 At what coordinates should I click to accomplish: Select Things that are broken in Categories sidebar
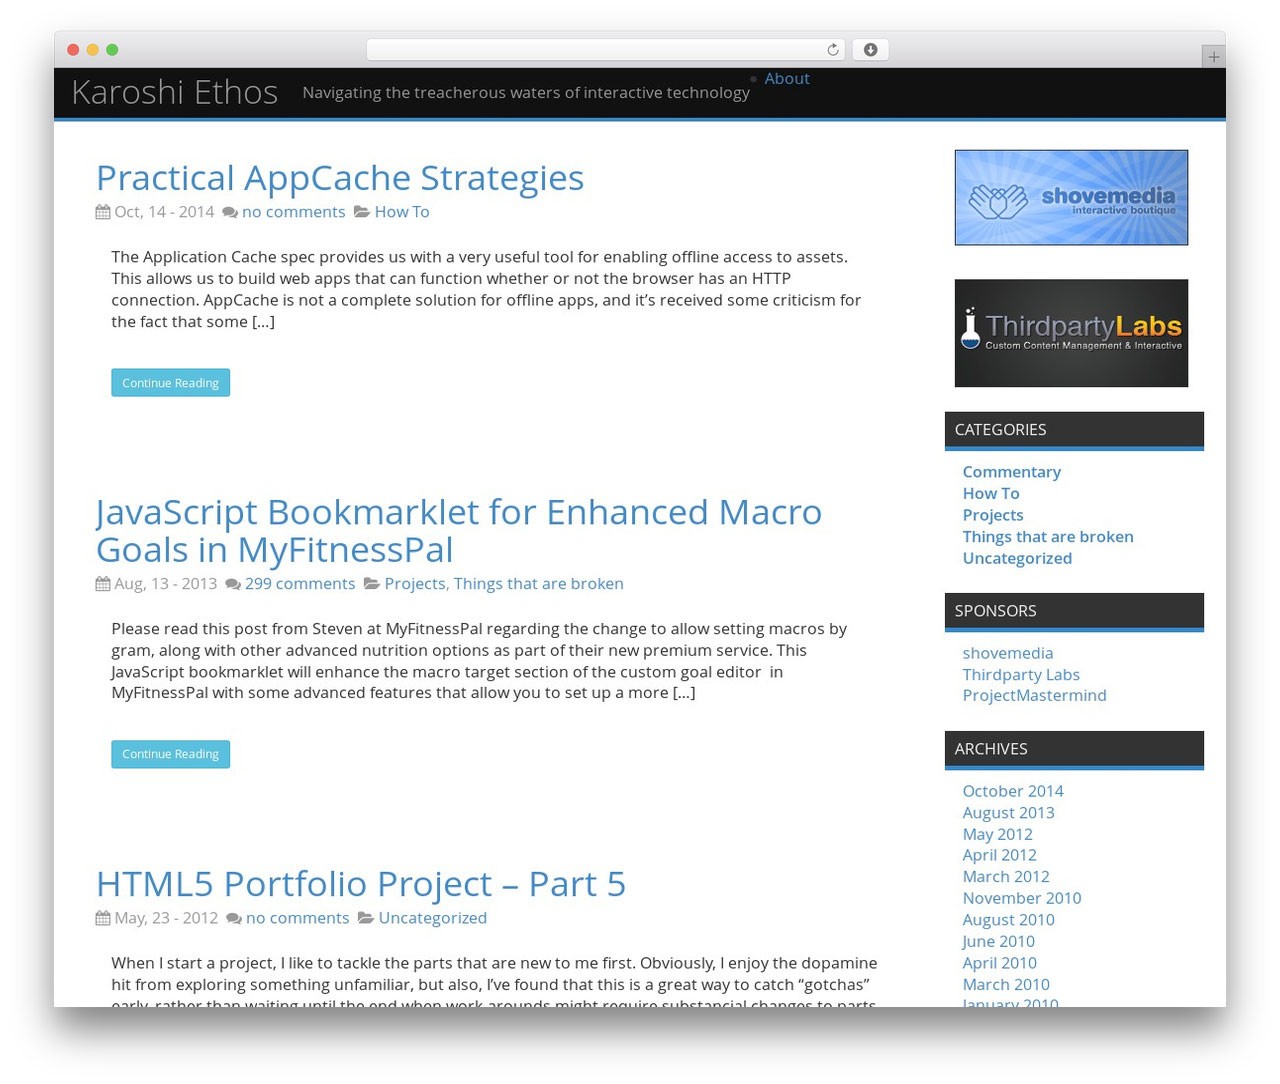[x=1047, y=536]
